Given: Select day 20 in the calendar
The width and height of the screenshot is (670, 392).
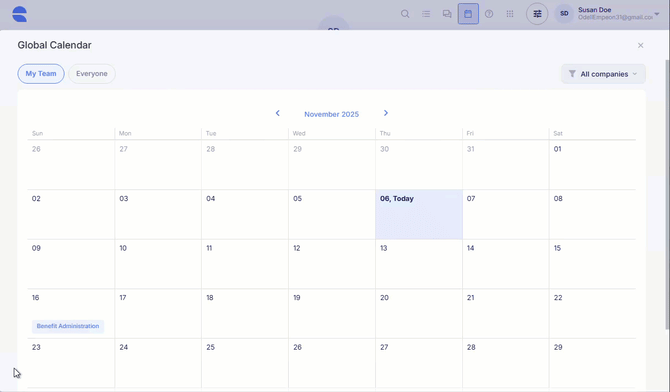Looking at the screenshot, I should [419, 313].
